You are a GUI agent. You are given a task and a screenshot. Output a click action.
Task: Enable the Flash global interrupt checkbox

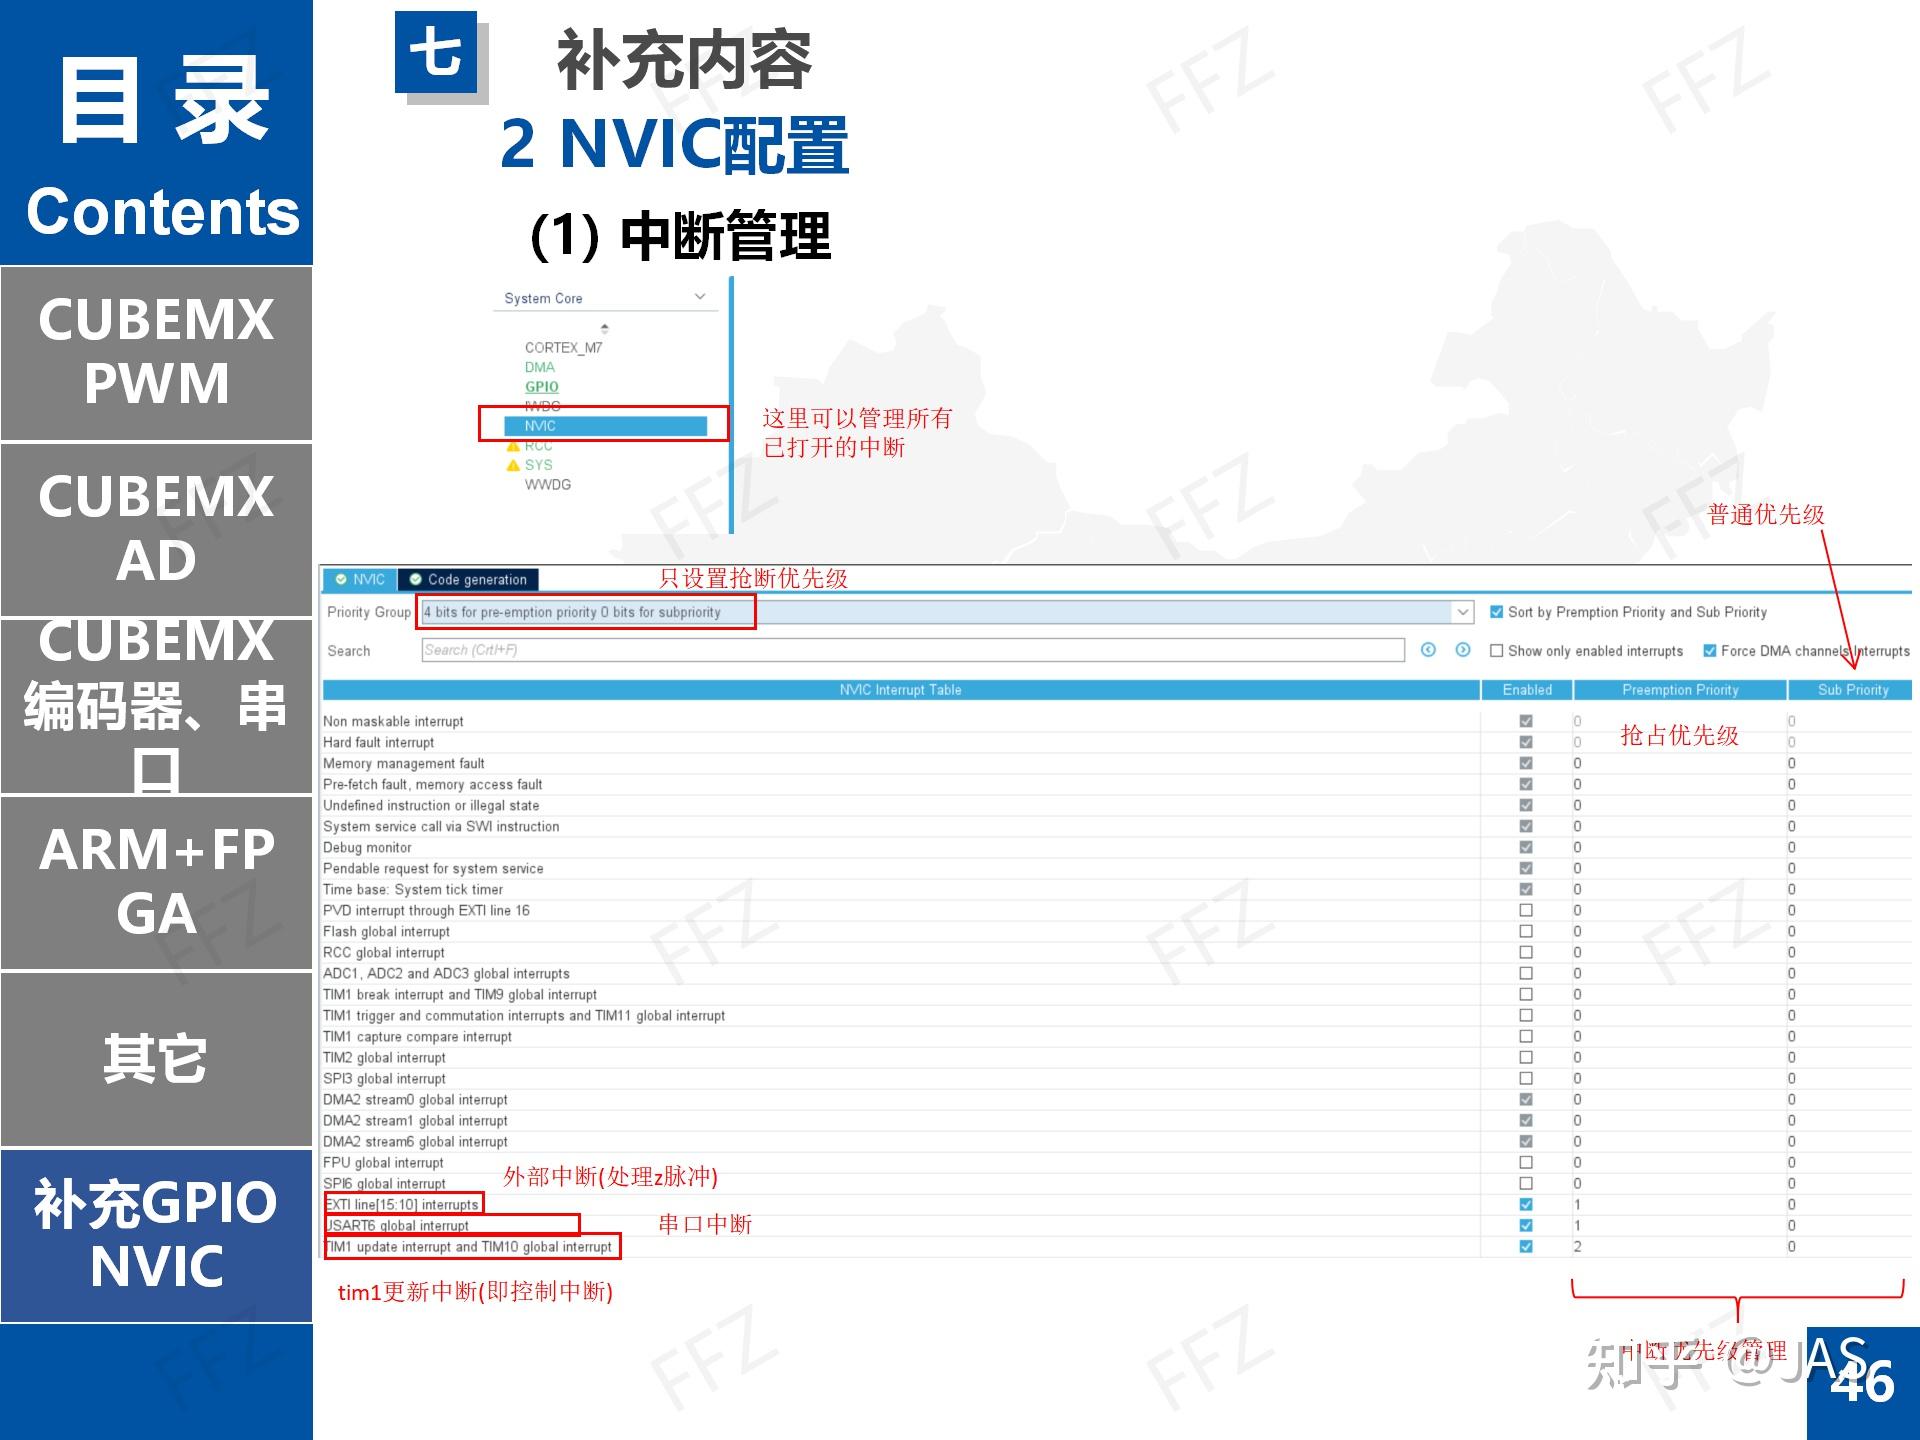coord(1524,931)
